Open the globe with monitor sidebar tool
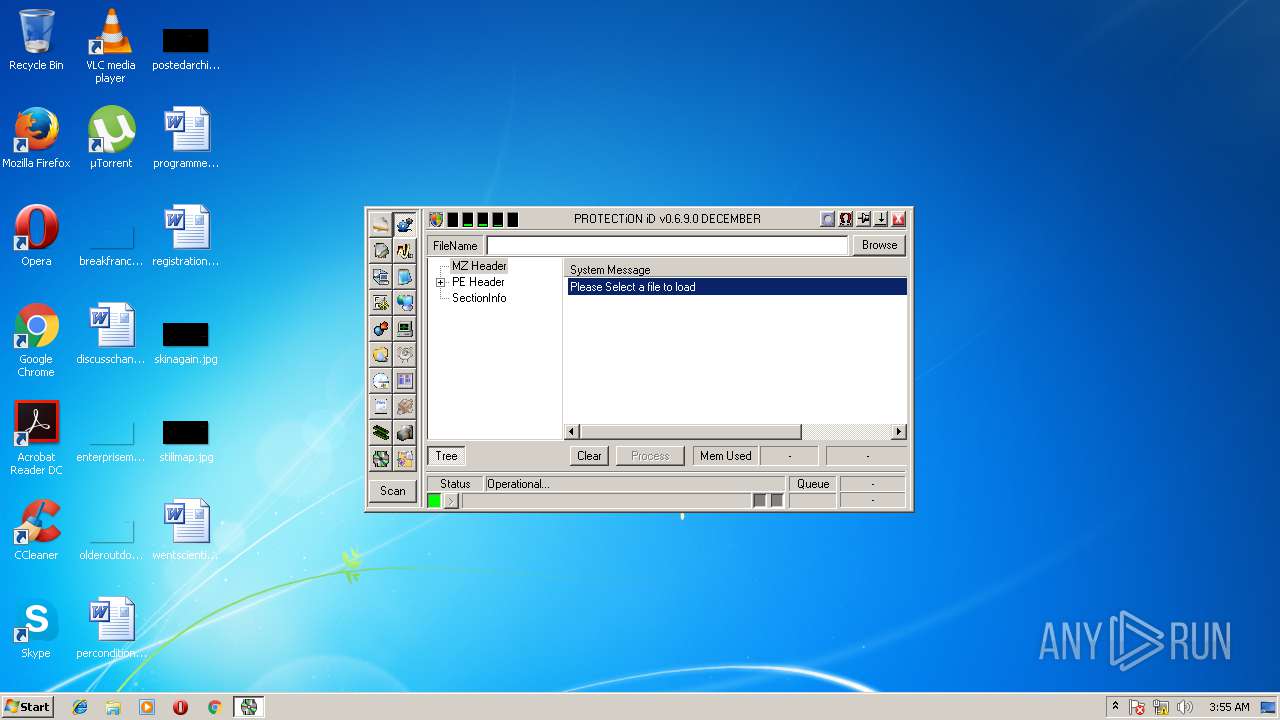 tap(405, 302)
